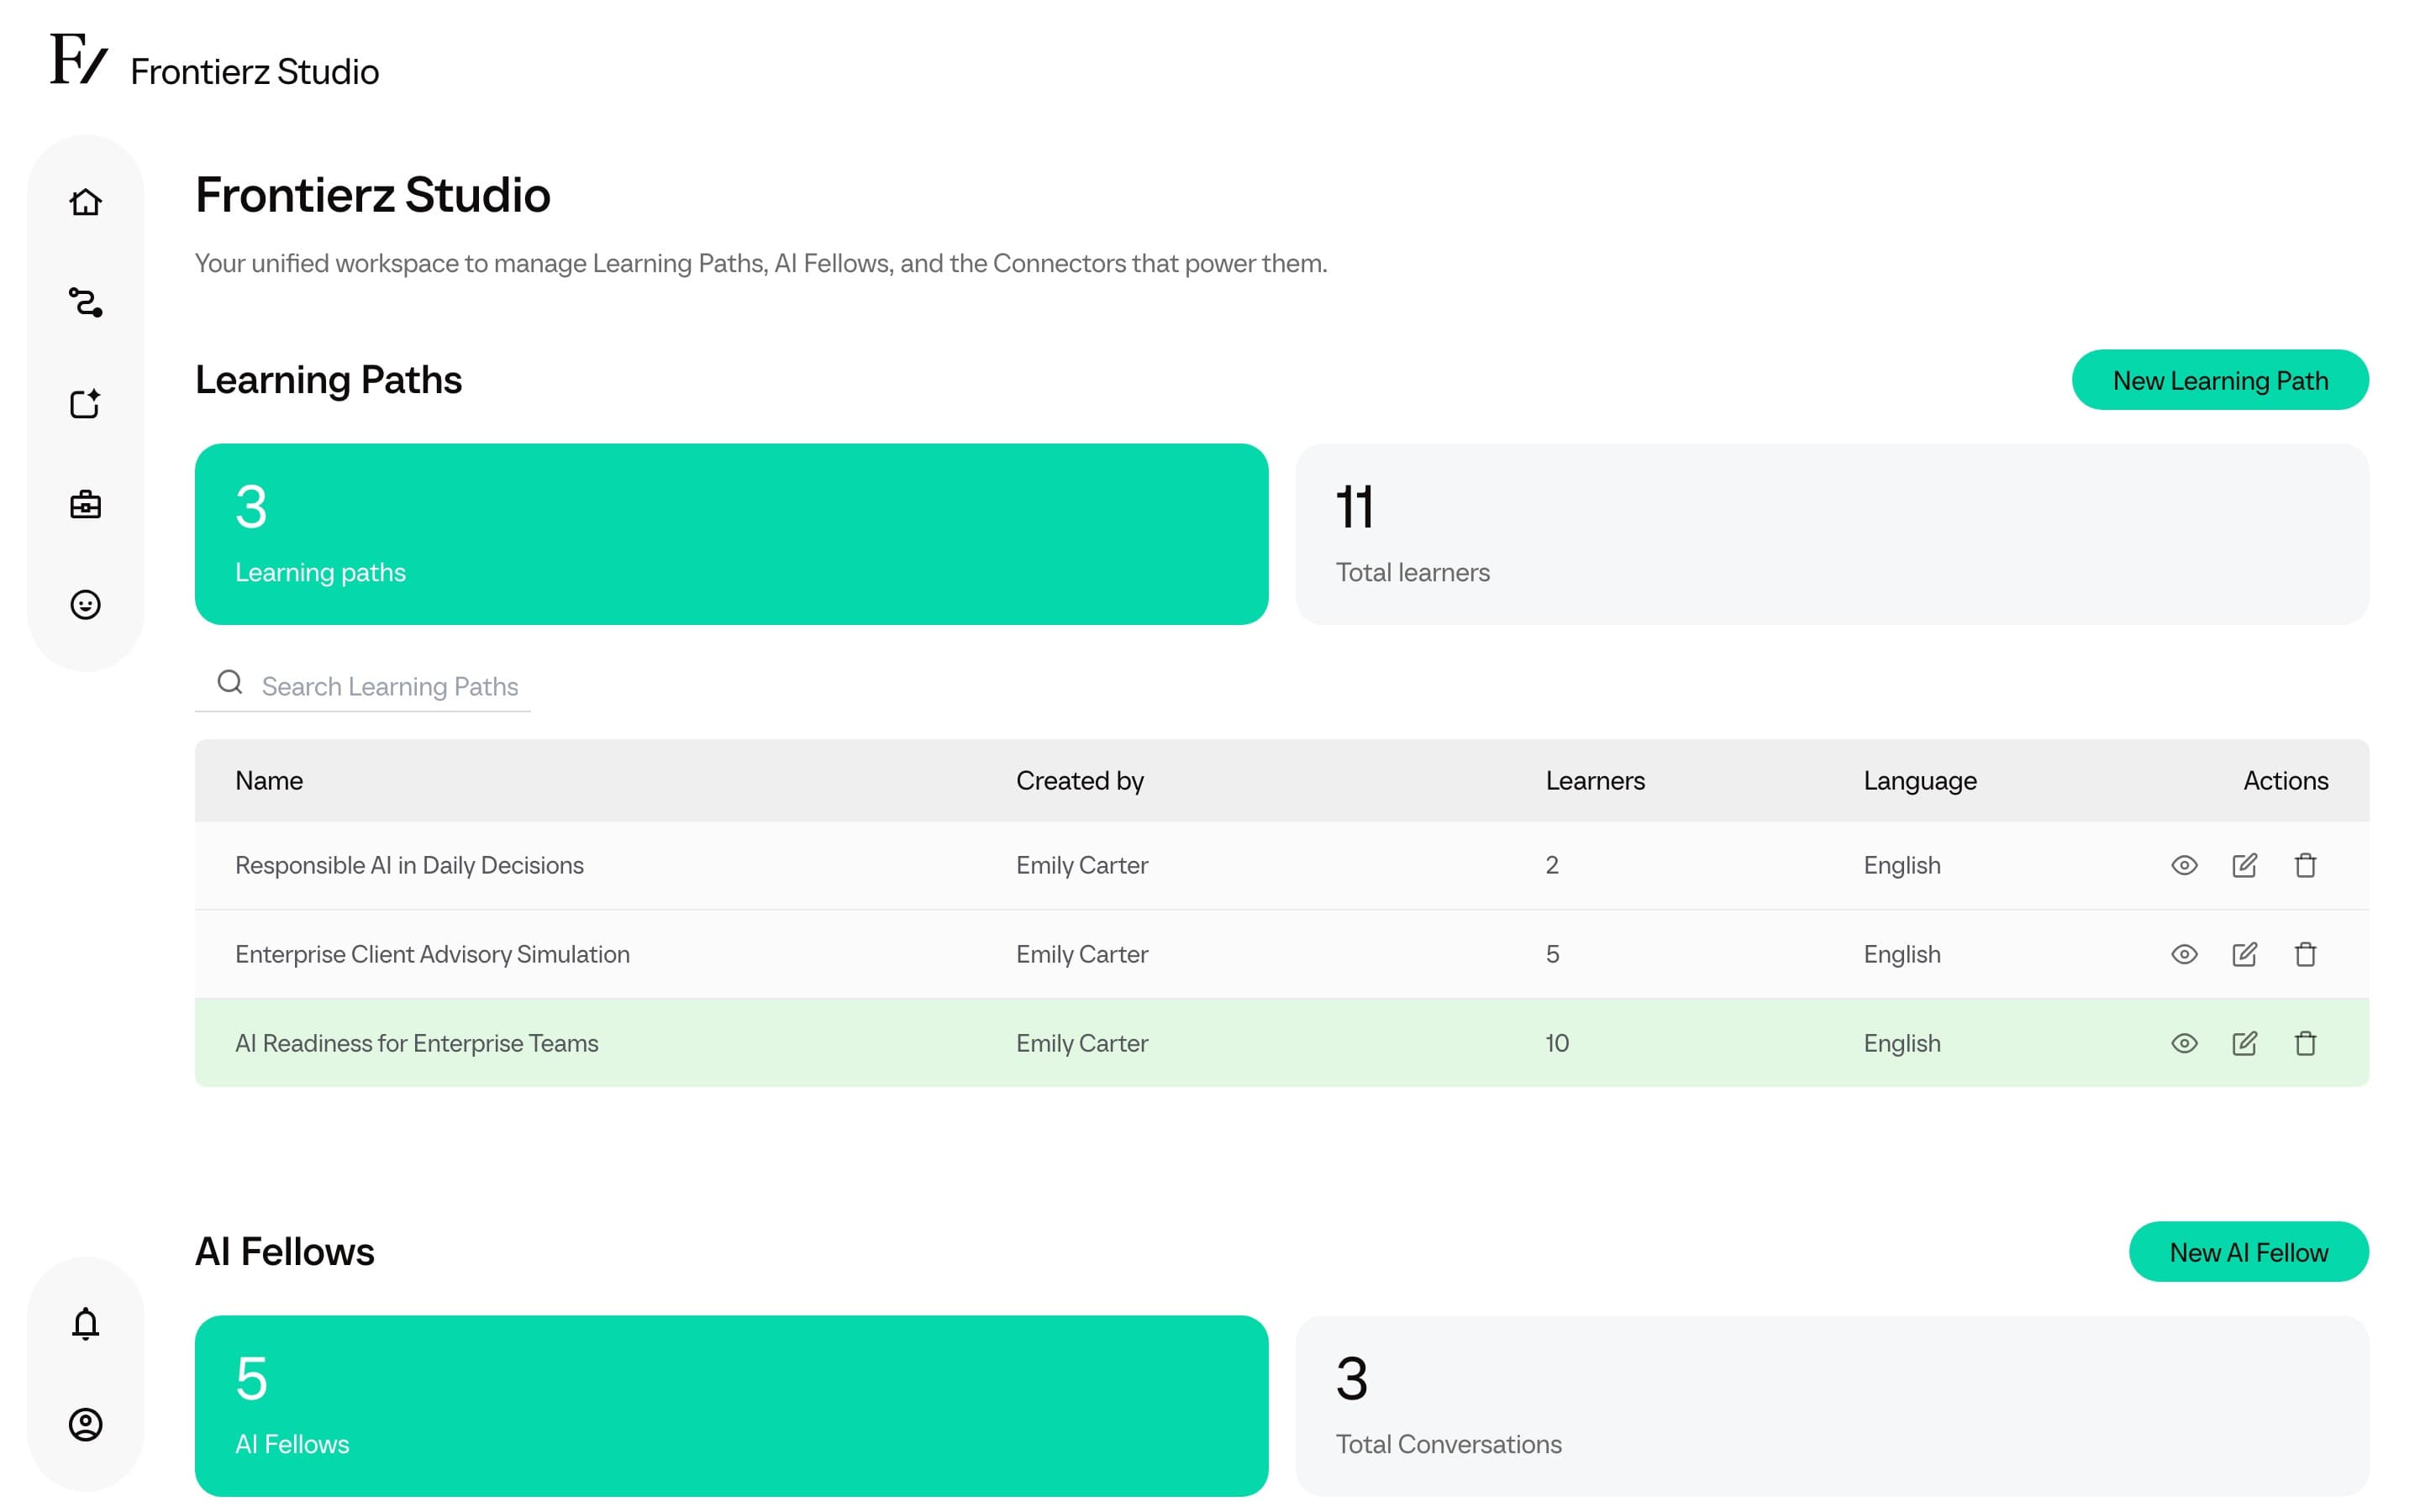Delete Responsible AI in Daily Decisions path
The image size is (2420, 1512).
tap(2305, 865)
